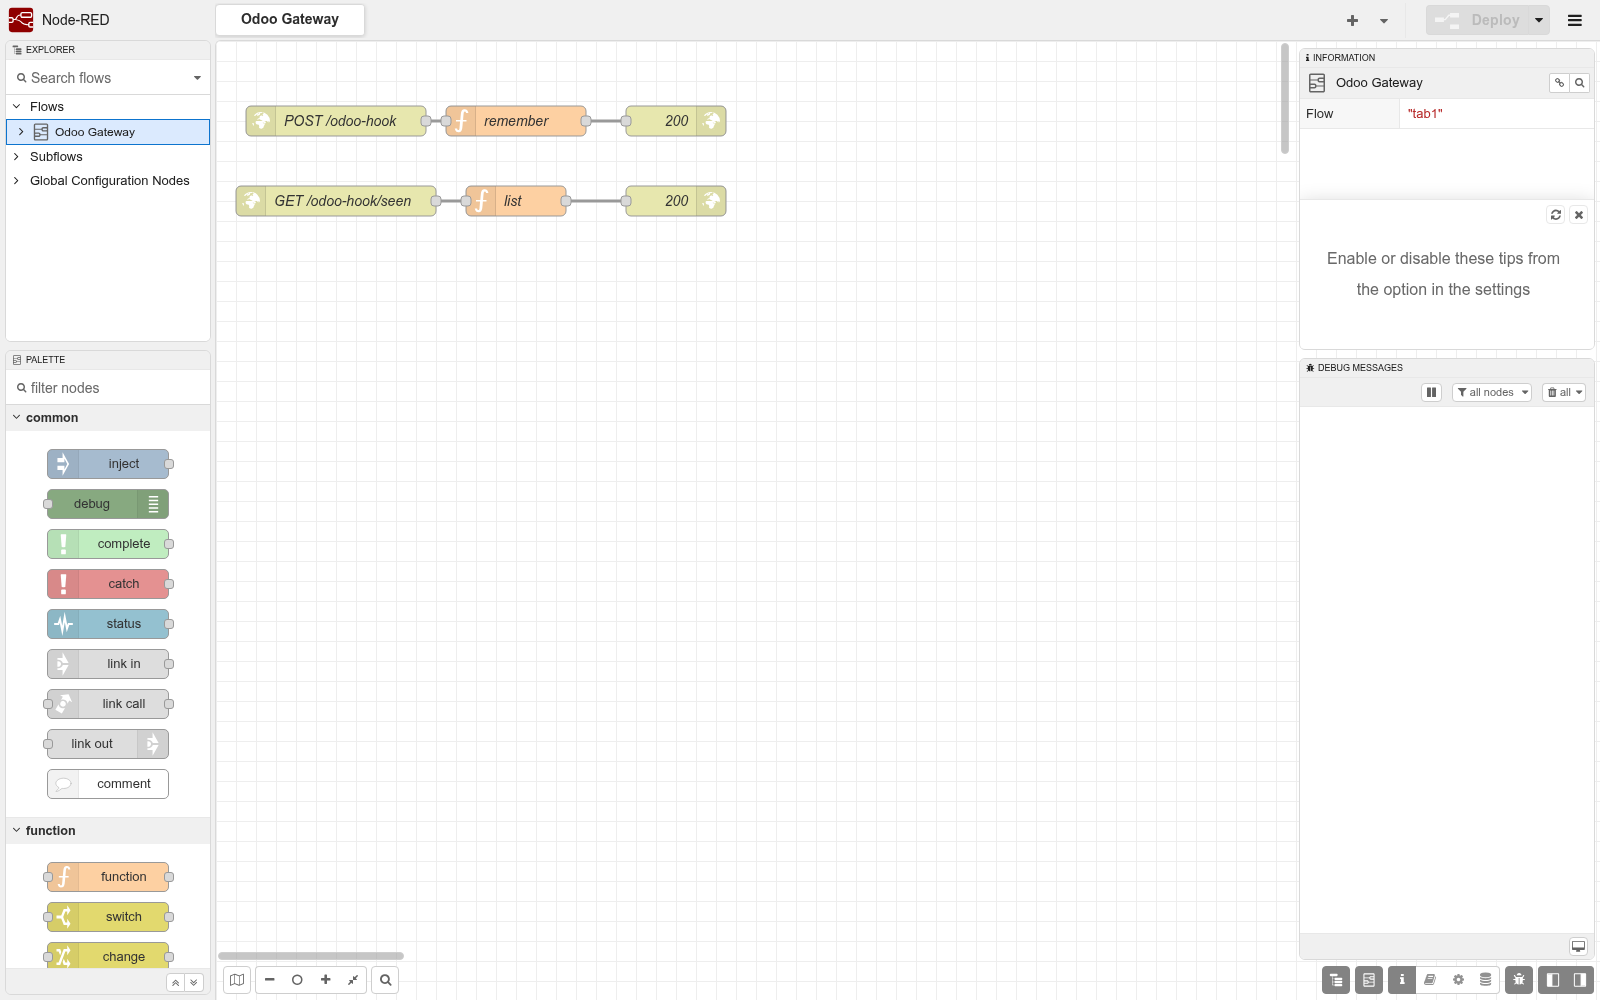This screenshot has width=1600, height=1000.
Task: Select the switch node in palette
Action: pyautogui.click(x=108, y=917)
